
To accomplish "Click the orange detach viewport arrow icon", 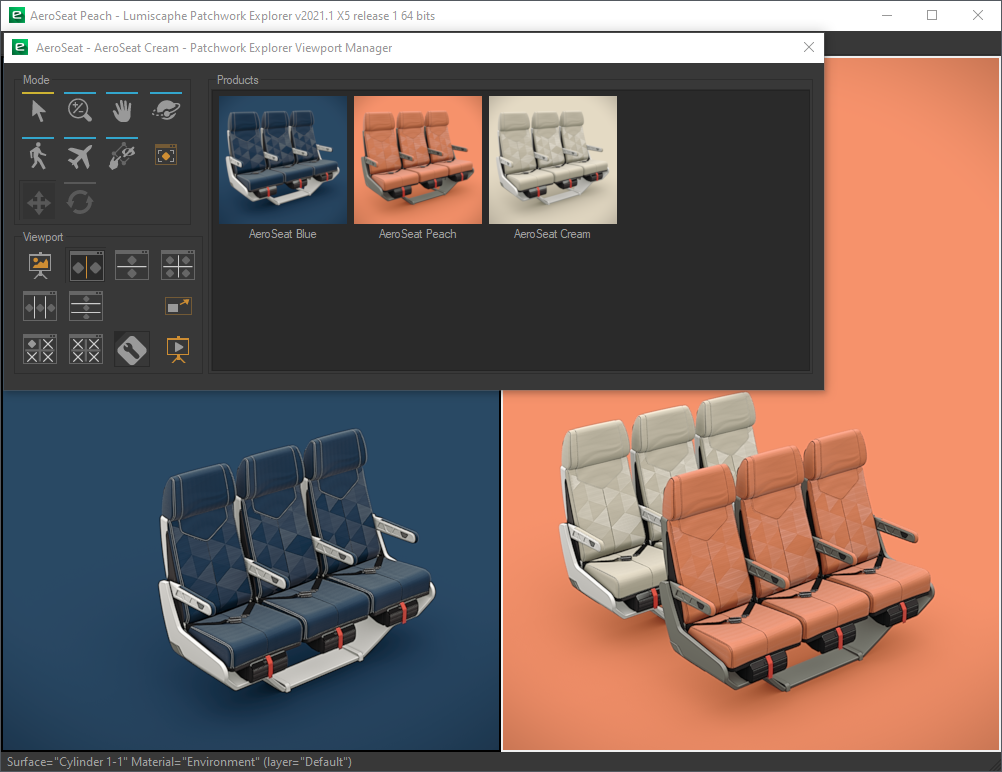I will click(x=178, y=306).
